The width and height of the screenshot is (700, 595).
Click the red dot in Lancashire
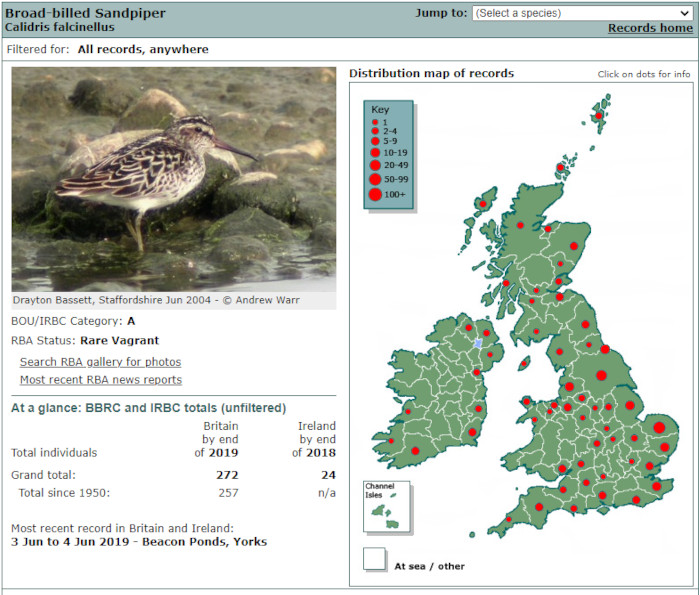(569, 387)
